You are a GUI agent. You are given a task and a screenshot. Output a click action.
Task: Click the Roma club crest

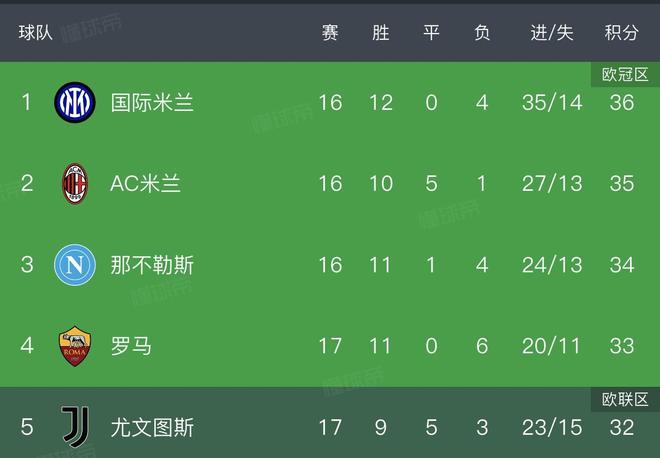(74, 346)
